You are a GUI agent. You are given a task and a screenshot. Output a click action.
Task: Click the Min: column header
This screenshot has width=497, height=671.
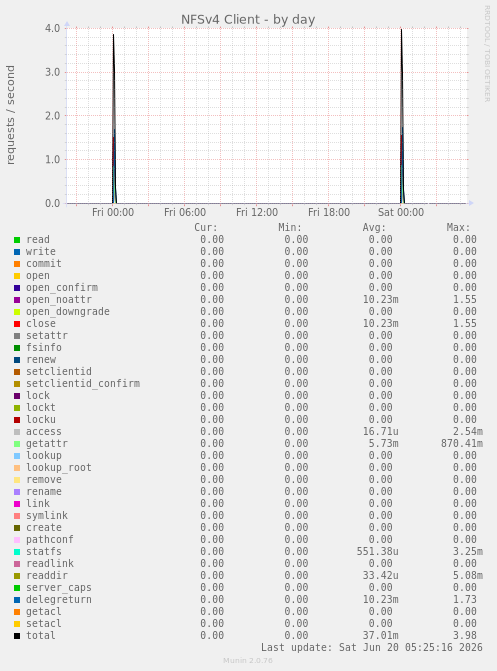point(290,227)
